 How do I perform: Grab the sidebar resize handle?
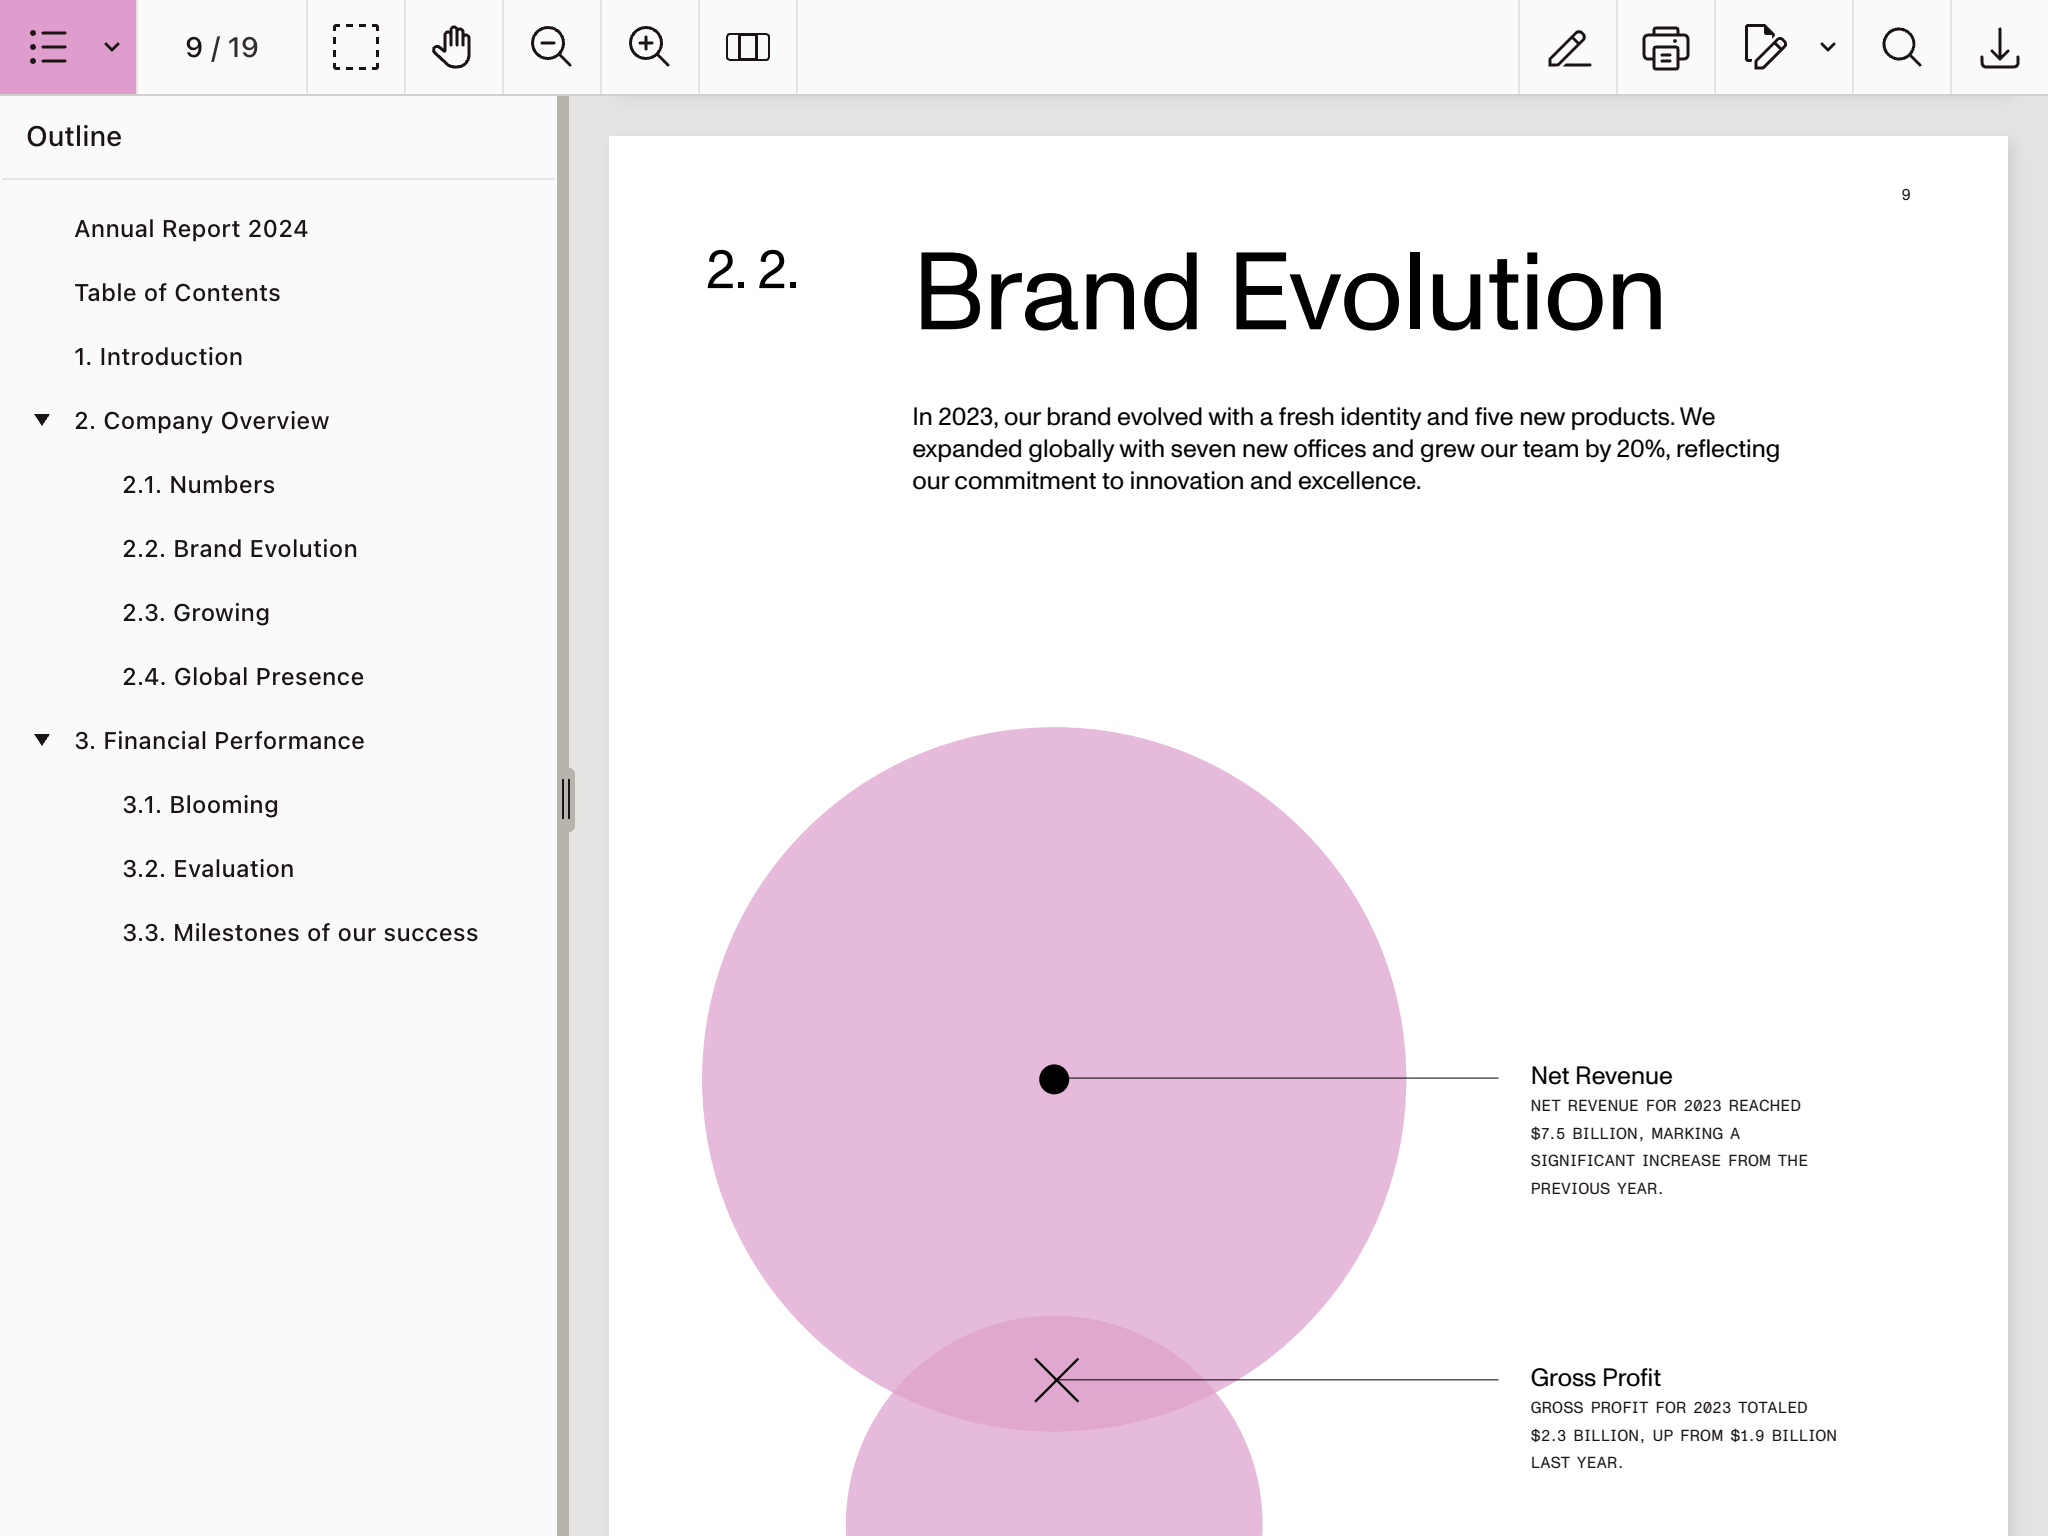tap(566, 799)
